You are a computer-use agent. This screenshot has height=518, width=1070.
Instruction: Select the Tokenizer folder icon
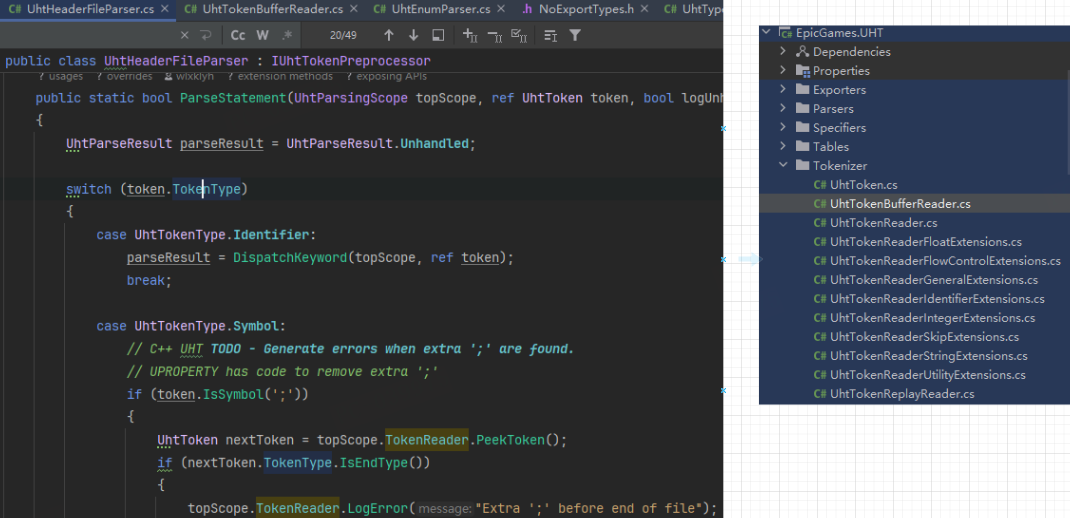pos(802,166)
